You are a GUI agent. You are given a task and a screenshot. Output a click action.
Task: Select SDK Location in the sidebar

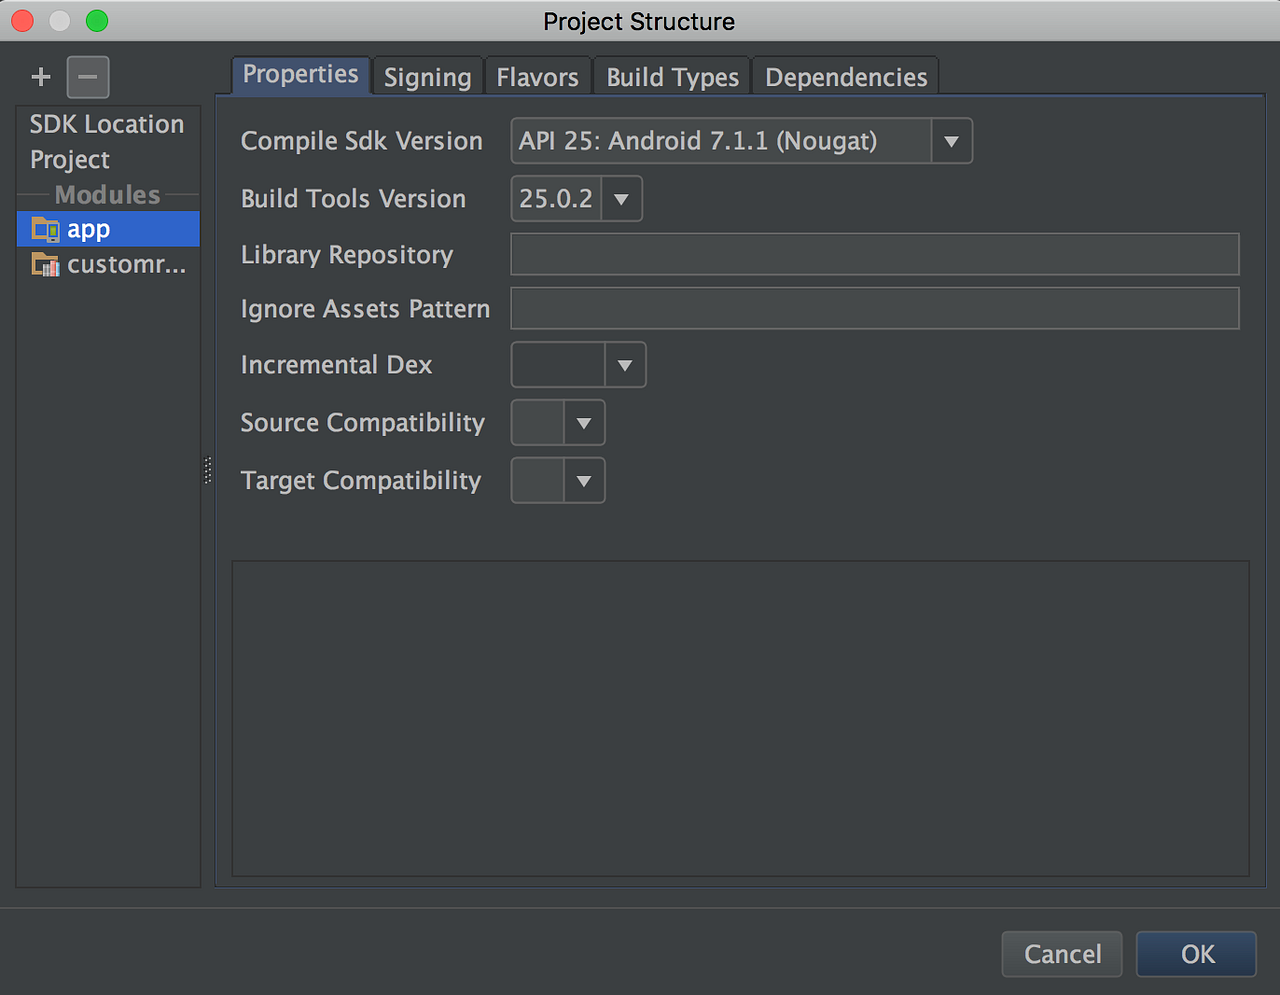107,124
